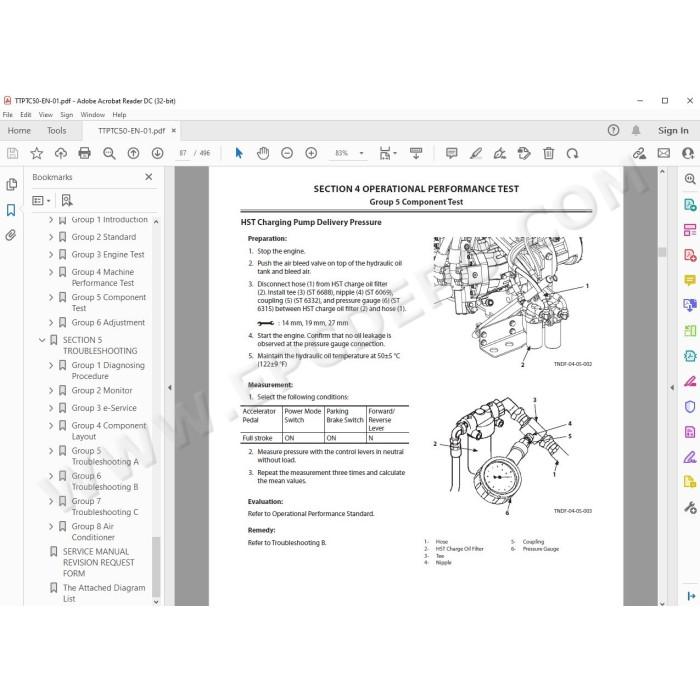Switch to the Tools tab
Screen dimensions: 700x700
(57, 130)
